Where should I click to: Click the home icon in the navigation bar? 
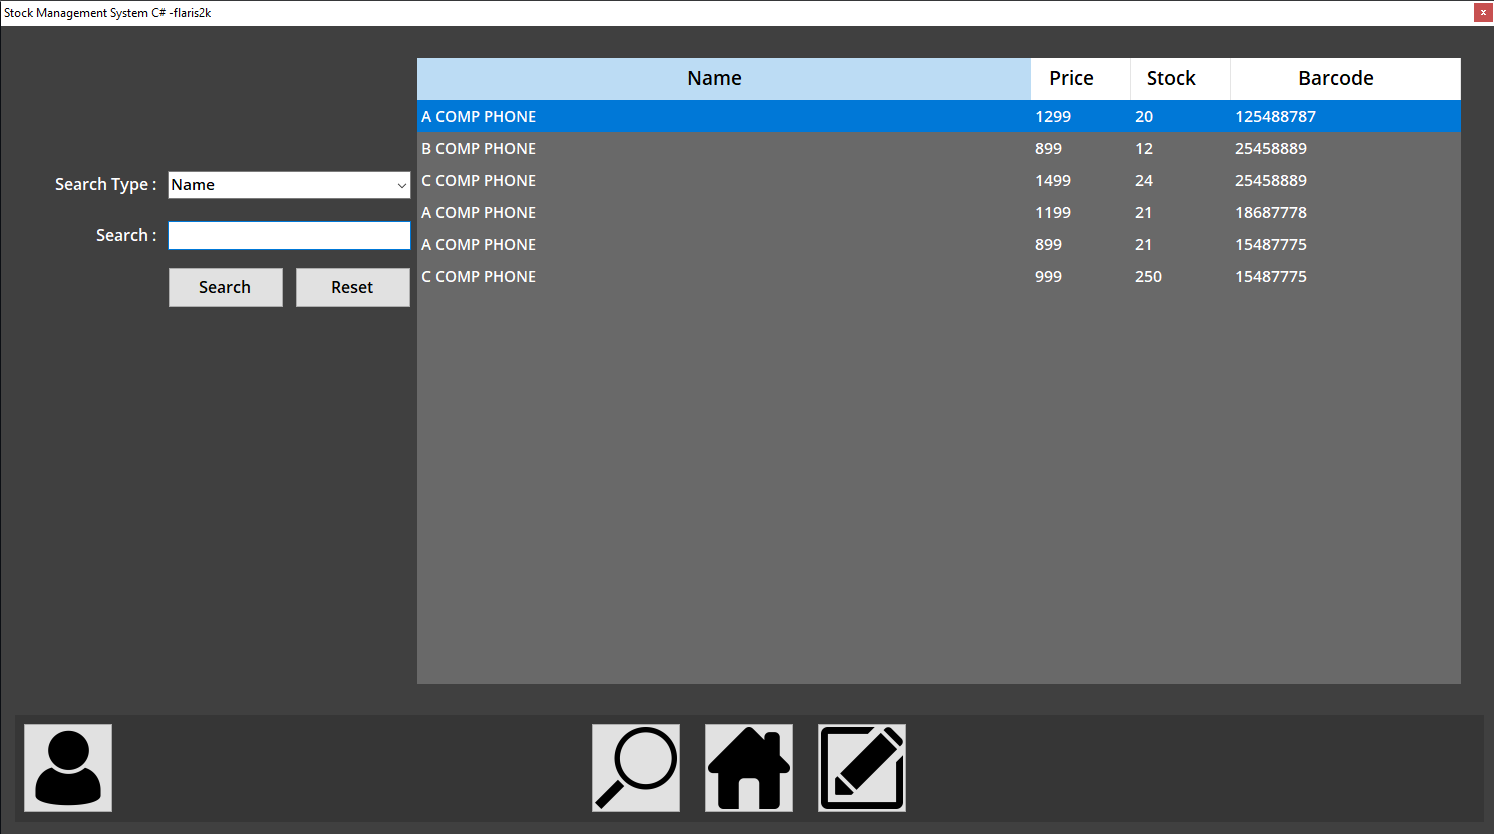tap(748, 767)
